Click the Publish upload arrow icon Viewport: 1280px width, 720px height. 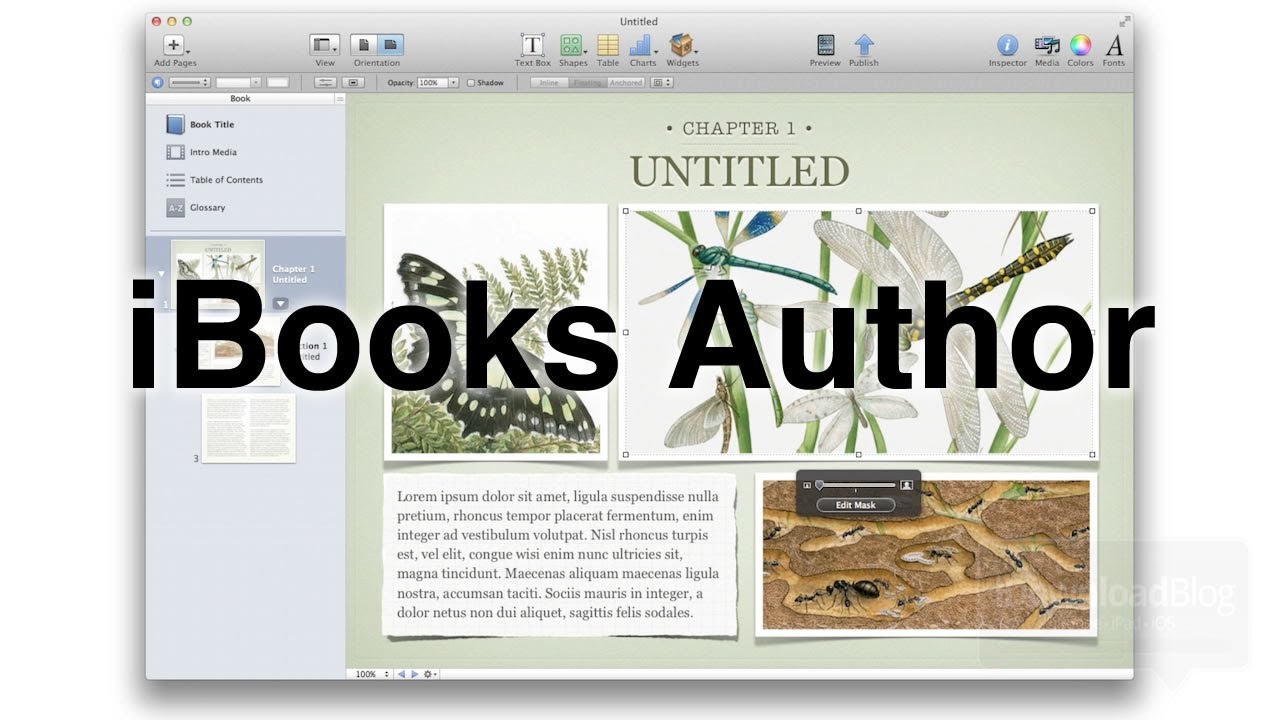(864, 45)
